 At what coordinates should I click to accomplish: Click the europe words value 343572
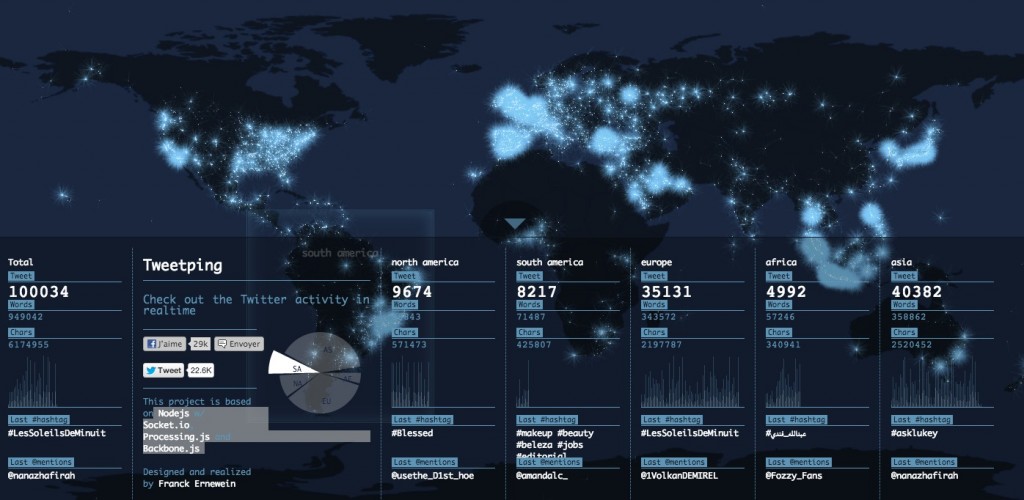(662, 317)
